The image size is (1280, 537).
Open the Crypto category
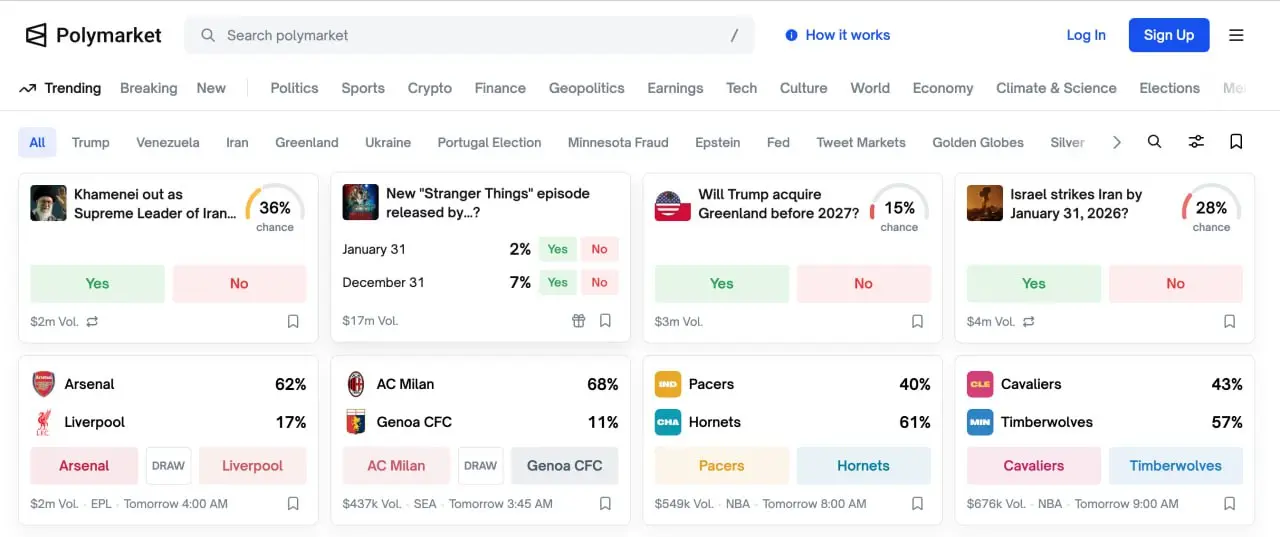pos(430,88)
